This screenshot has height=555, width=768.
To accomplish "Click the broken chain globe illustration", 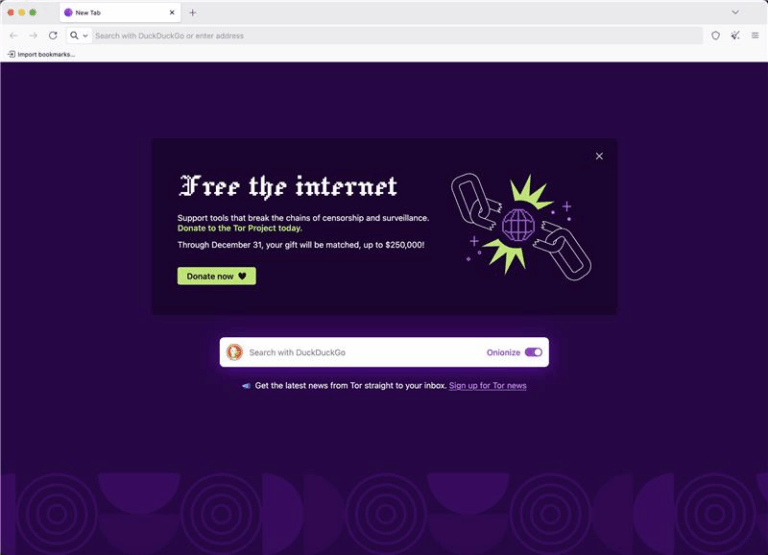I will click(x=520, y=226).
